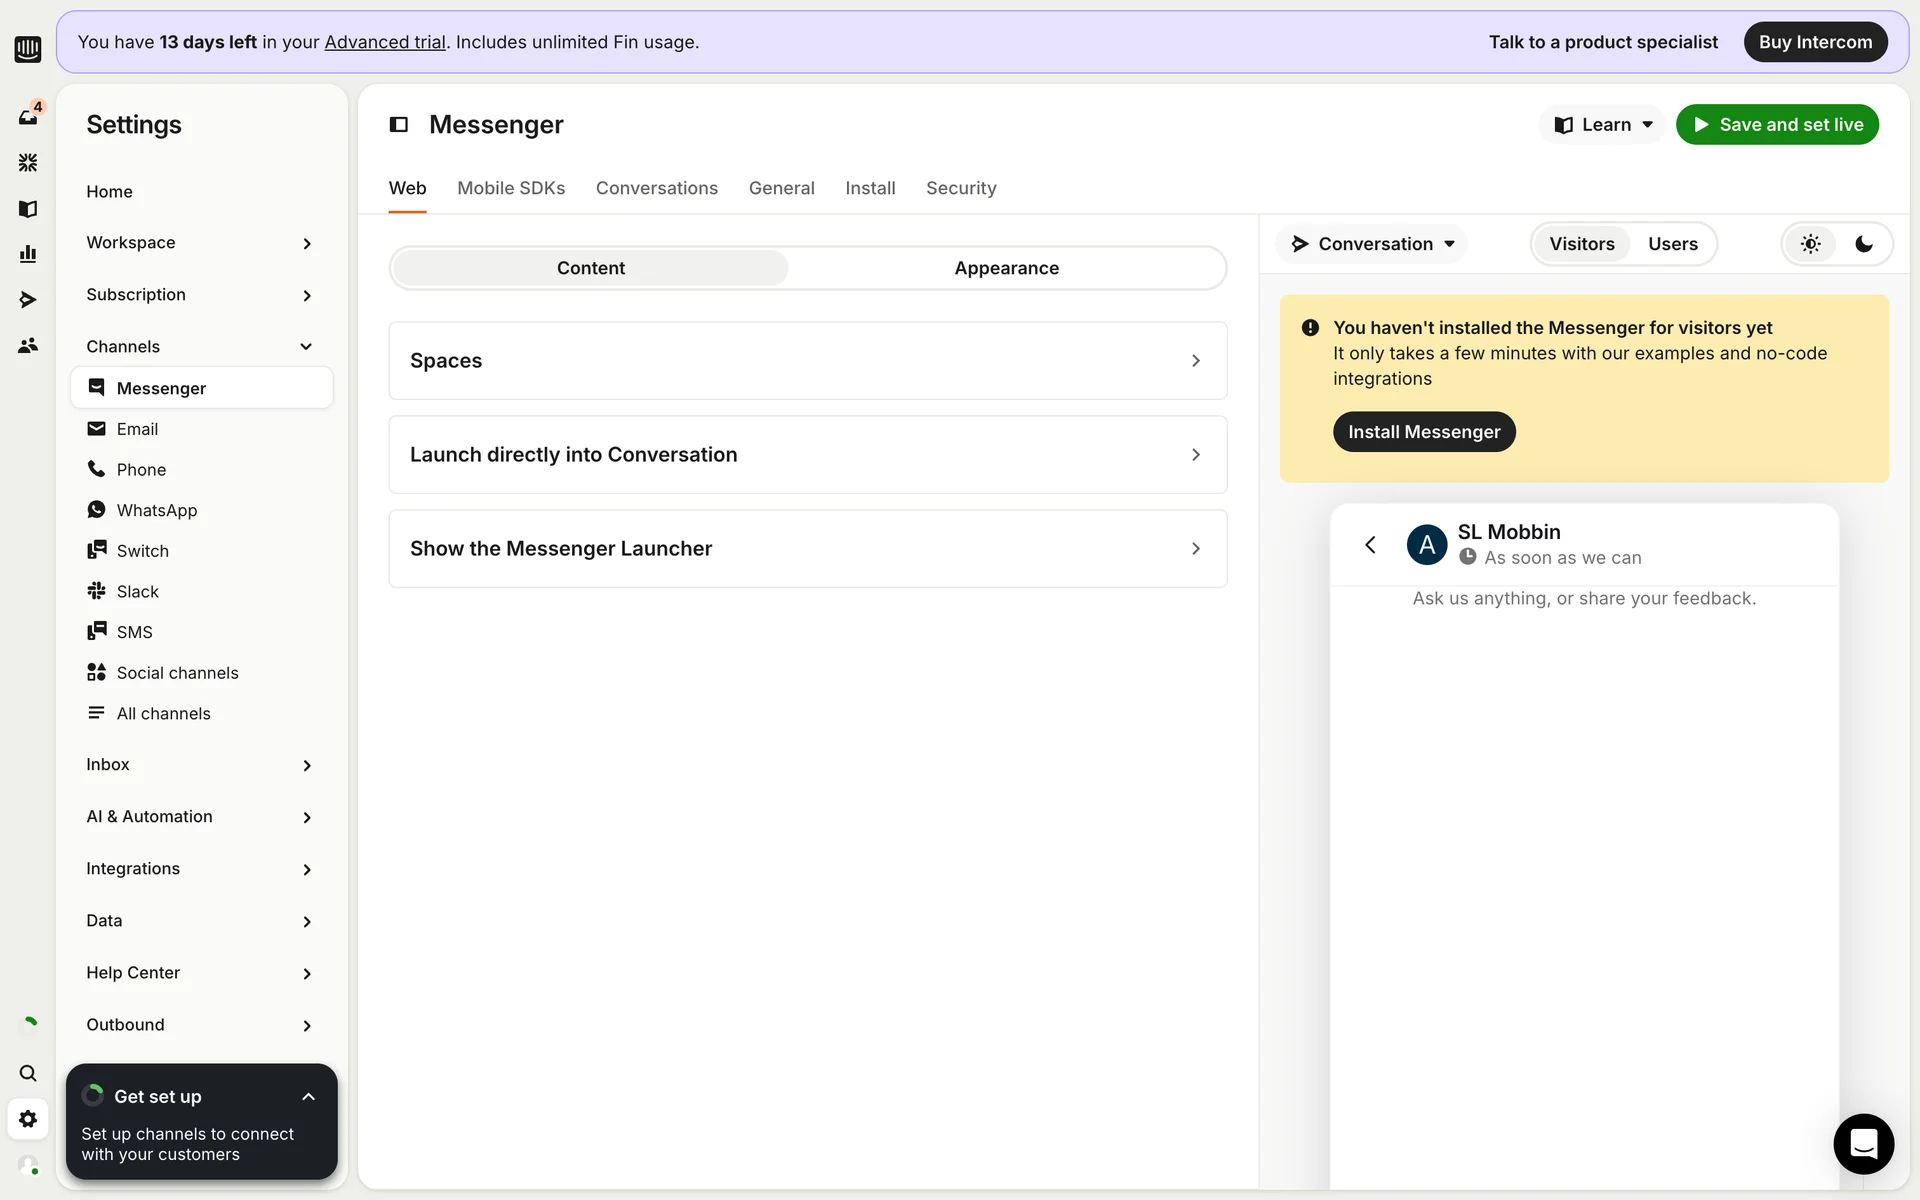This screenshot has width=1920, height=1200.
Task: Click the Install Messenger button
Action: (1423, 432)
